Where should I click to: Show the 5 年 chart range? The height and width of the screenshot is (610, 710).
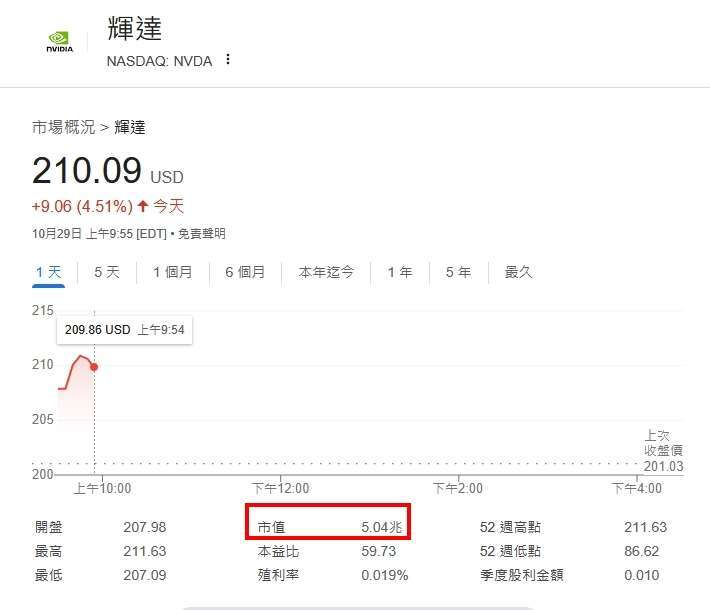coord(458,272)
